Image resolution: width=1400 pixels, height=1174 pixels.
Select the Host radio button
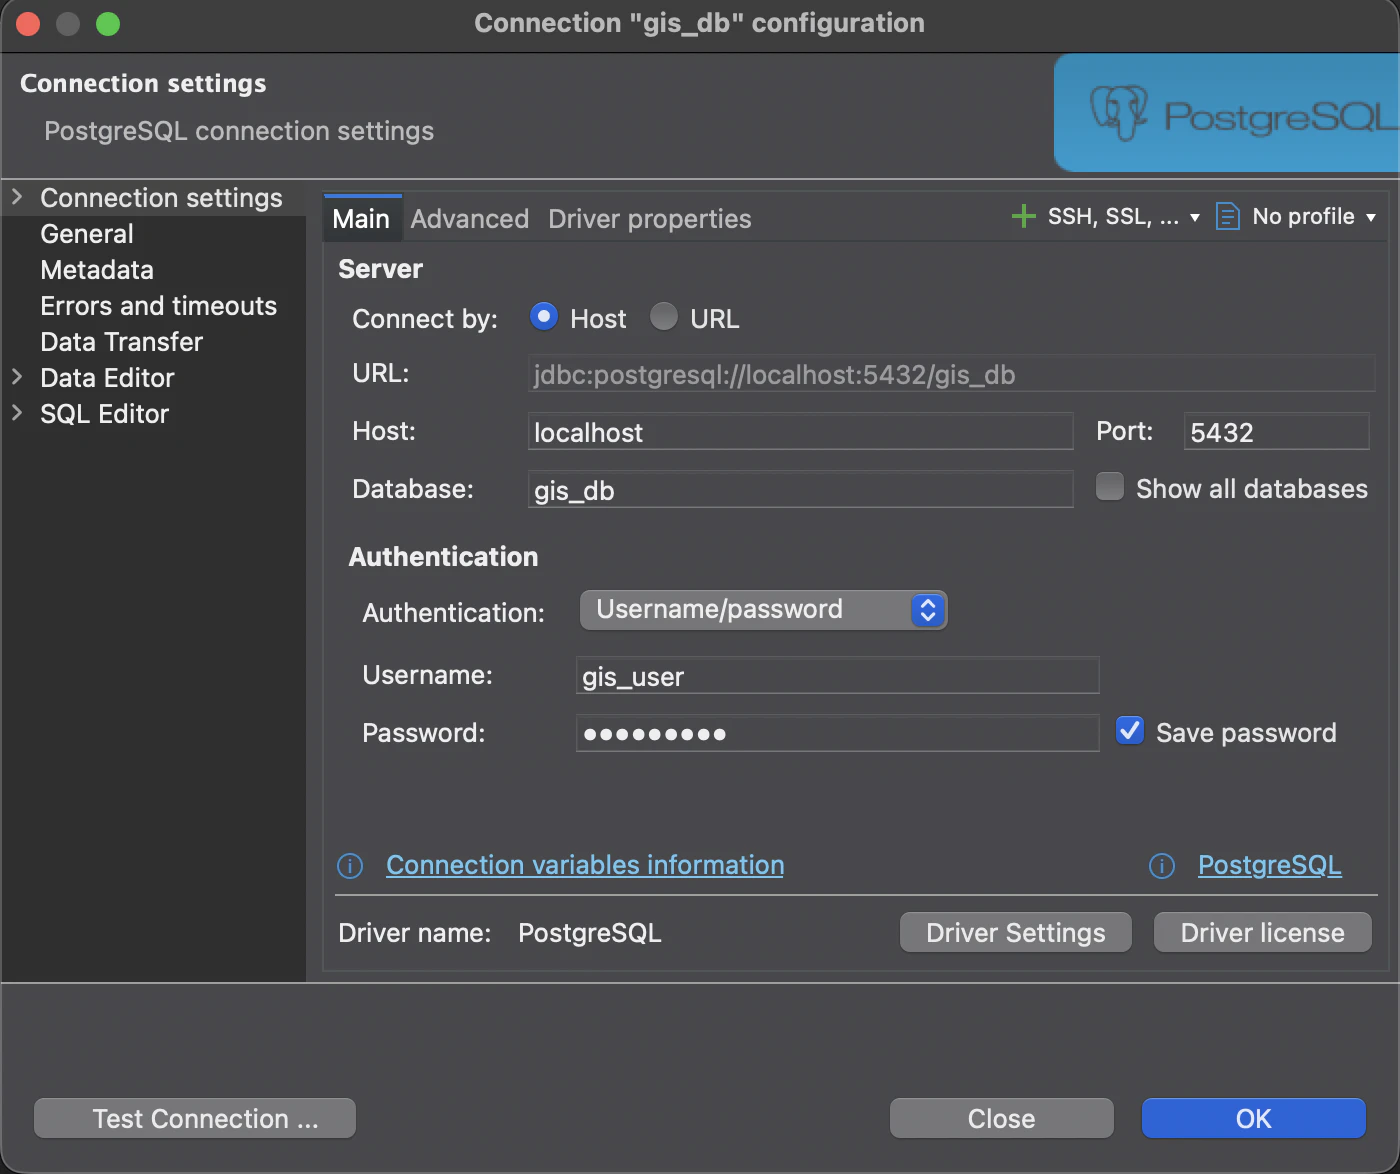(544, 317)
